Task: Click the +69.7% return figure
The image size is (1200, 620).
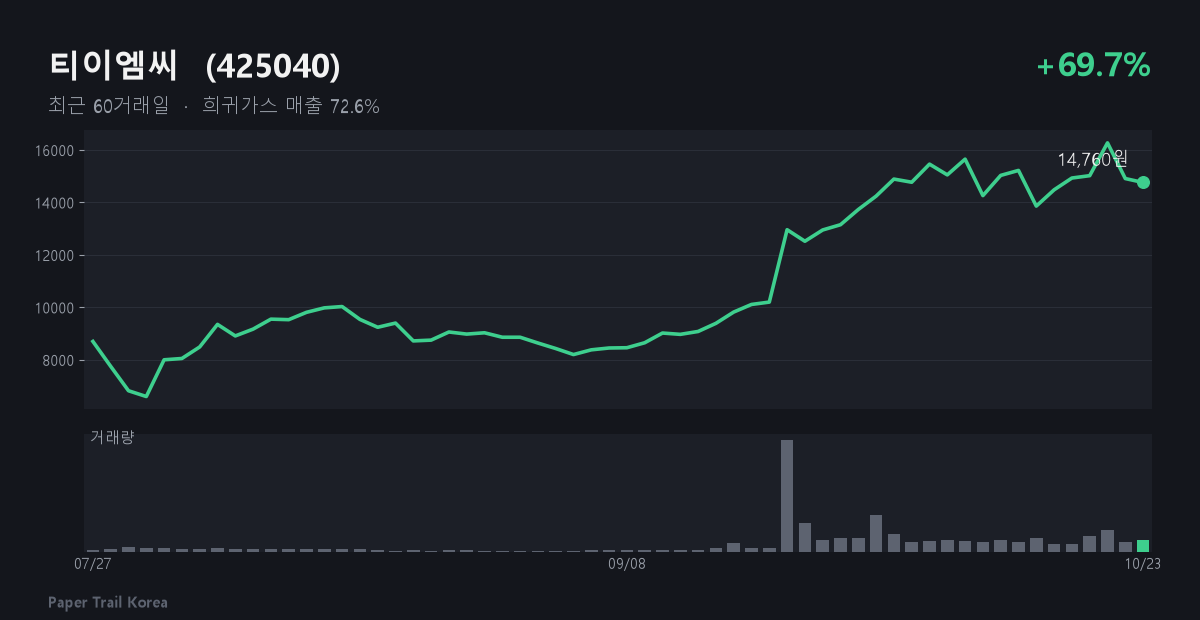Action: [x=1093, y=66]
